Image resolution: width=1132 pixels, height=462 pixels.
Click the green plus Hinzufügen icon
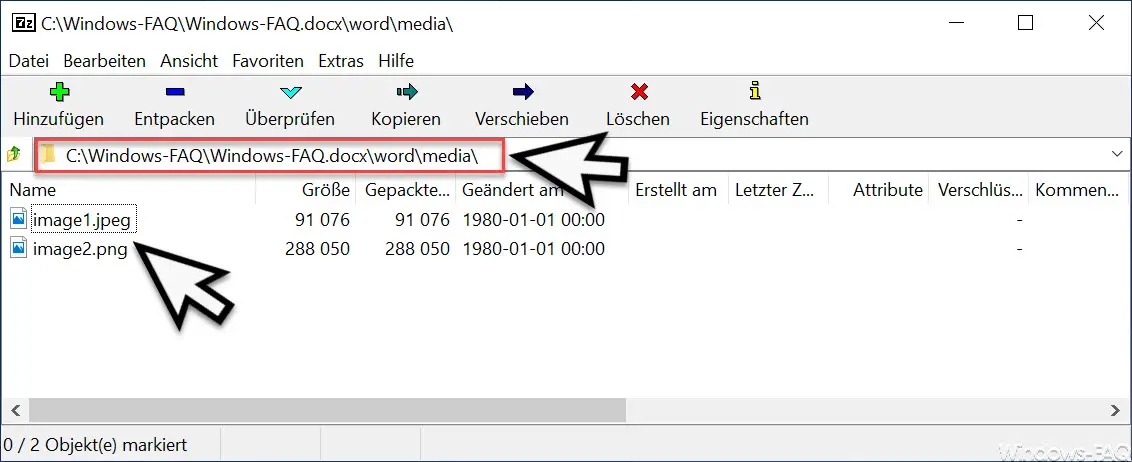coord(59,92)
